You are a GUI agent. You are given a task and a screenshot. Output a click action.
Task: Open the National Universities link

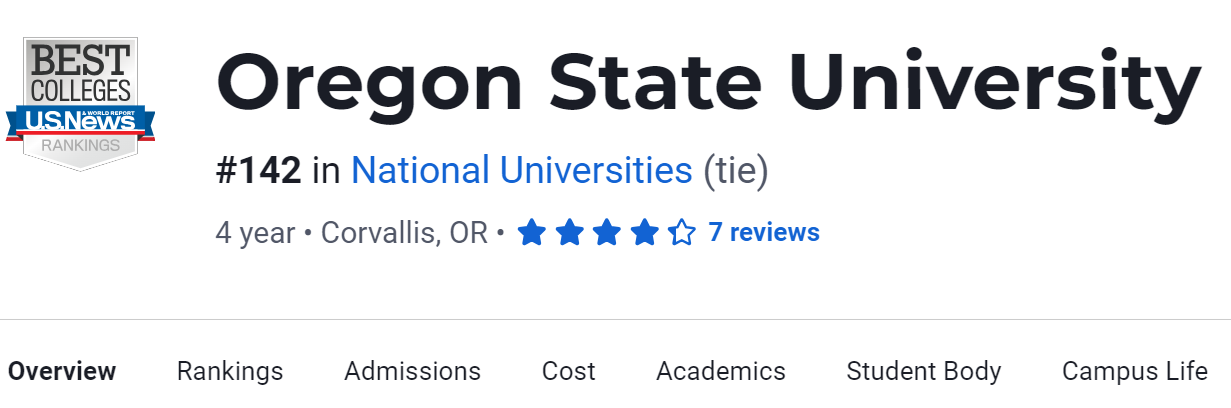click(521, 171)
